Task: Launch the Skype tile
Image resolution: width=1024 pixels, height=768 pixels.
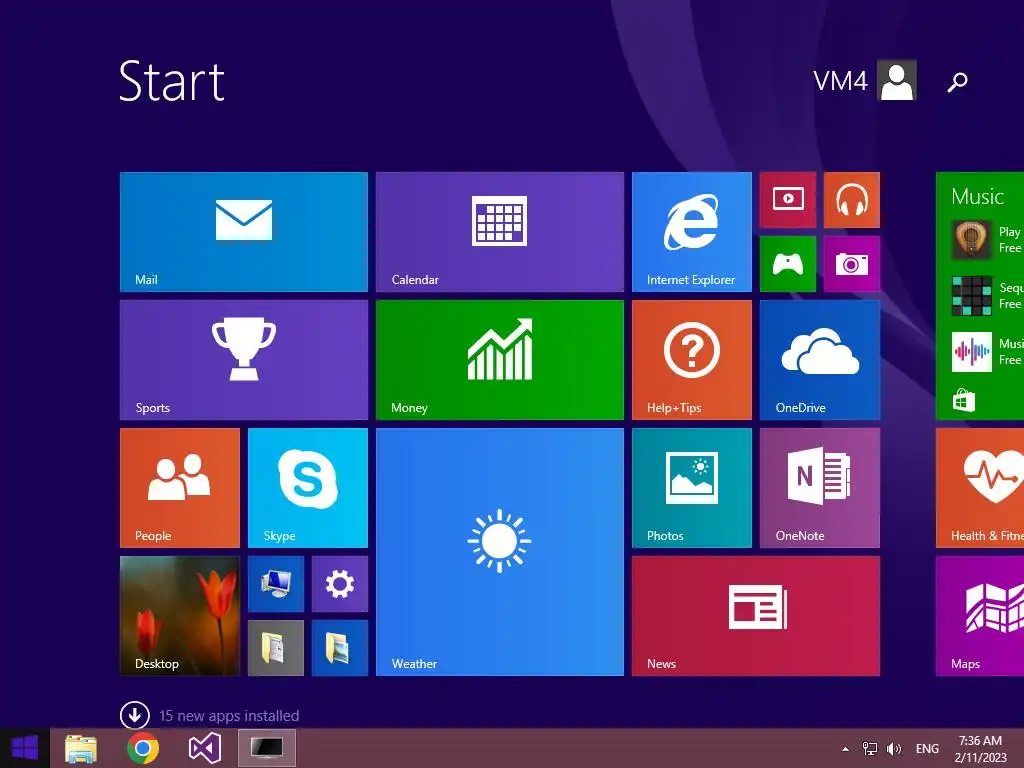Action: point(308,488)
